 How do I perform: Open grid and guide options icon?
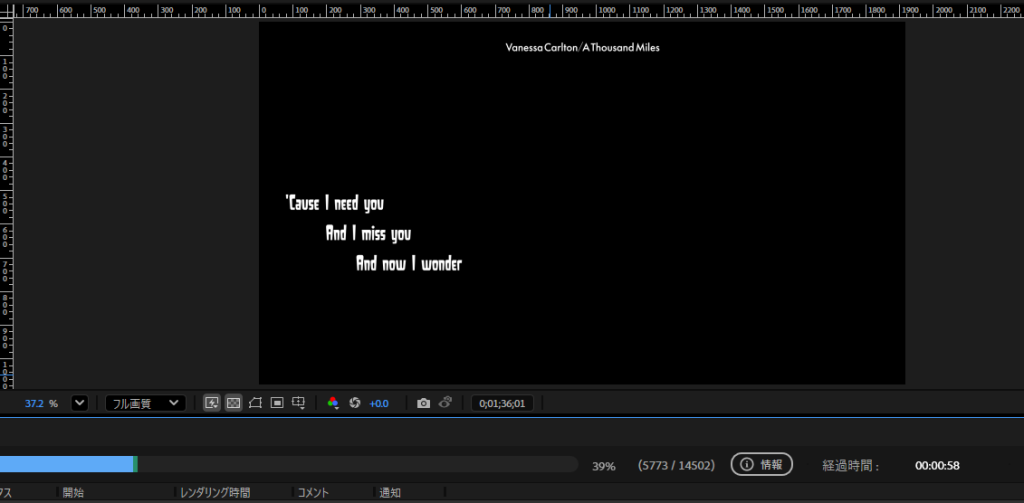[298, 403]
